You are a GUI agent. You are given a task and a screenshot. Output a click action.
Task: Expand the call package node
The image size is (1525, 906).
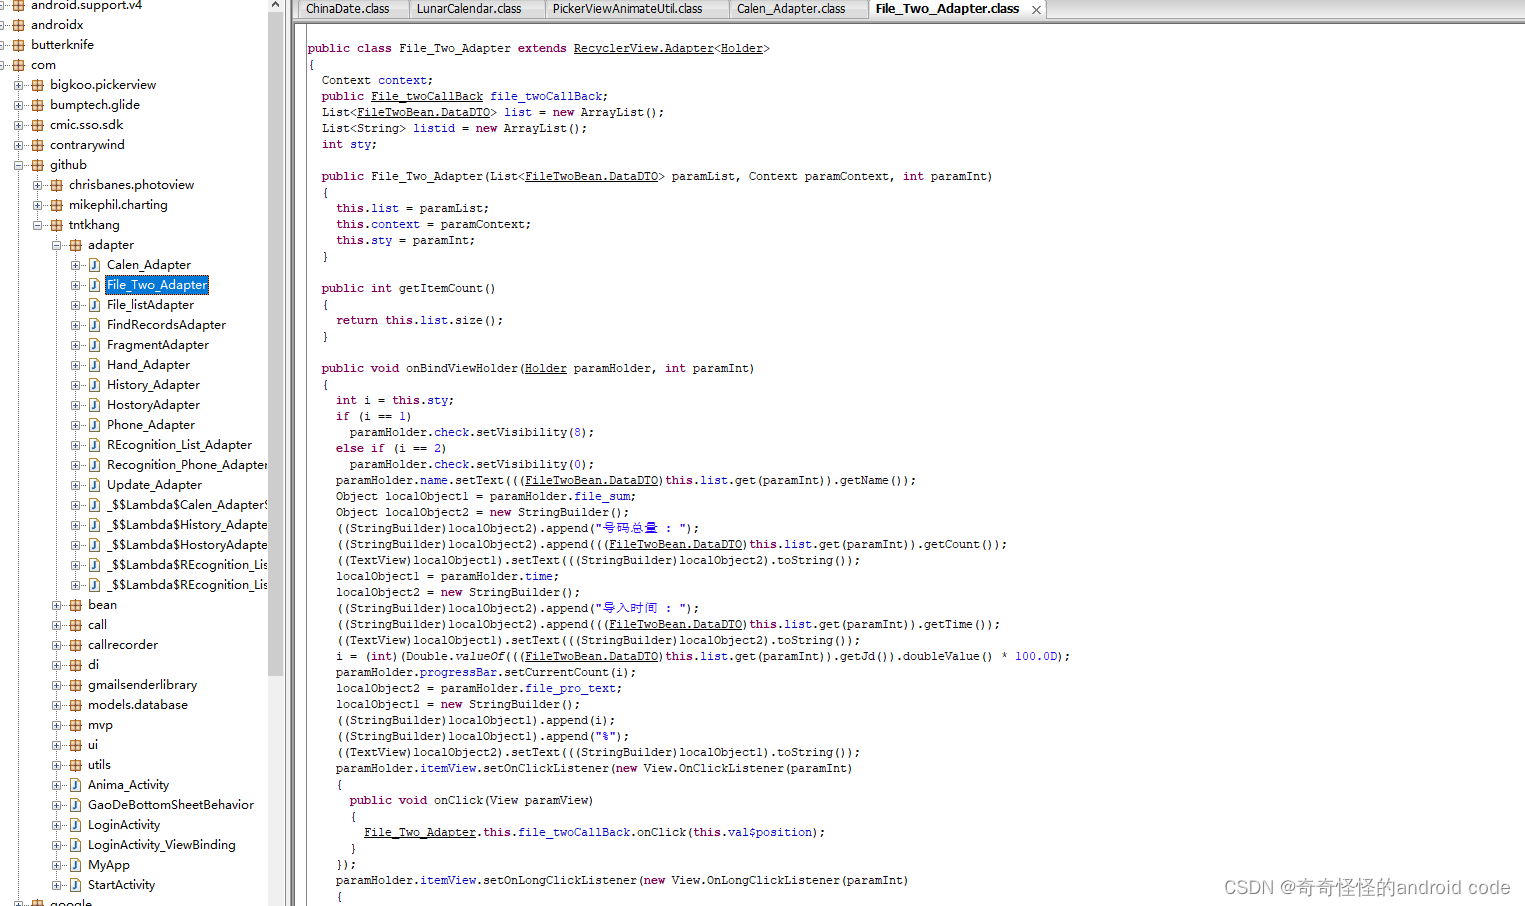(x=57, y=625)
